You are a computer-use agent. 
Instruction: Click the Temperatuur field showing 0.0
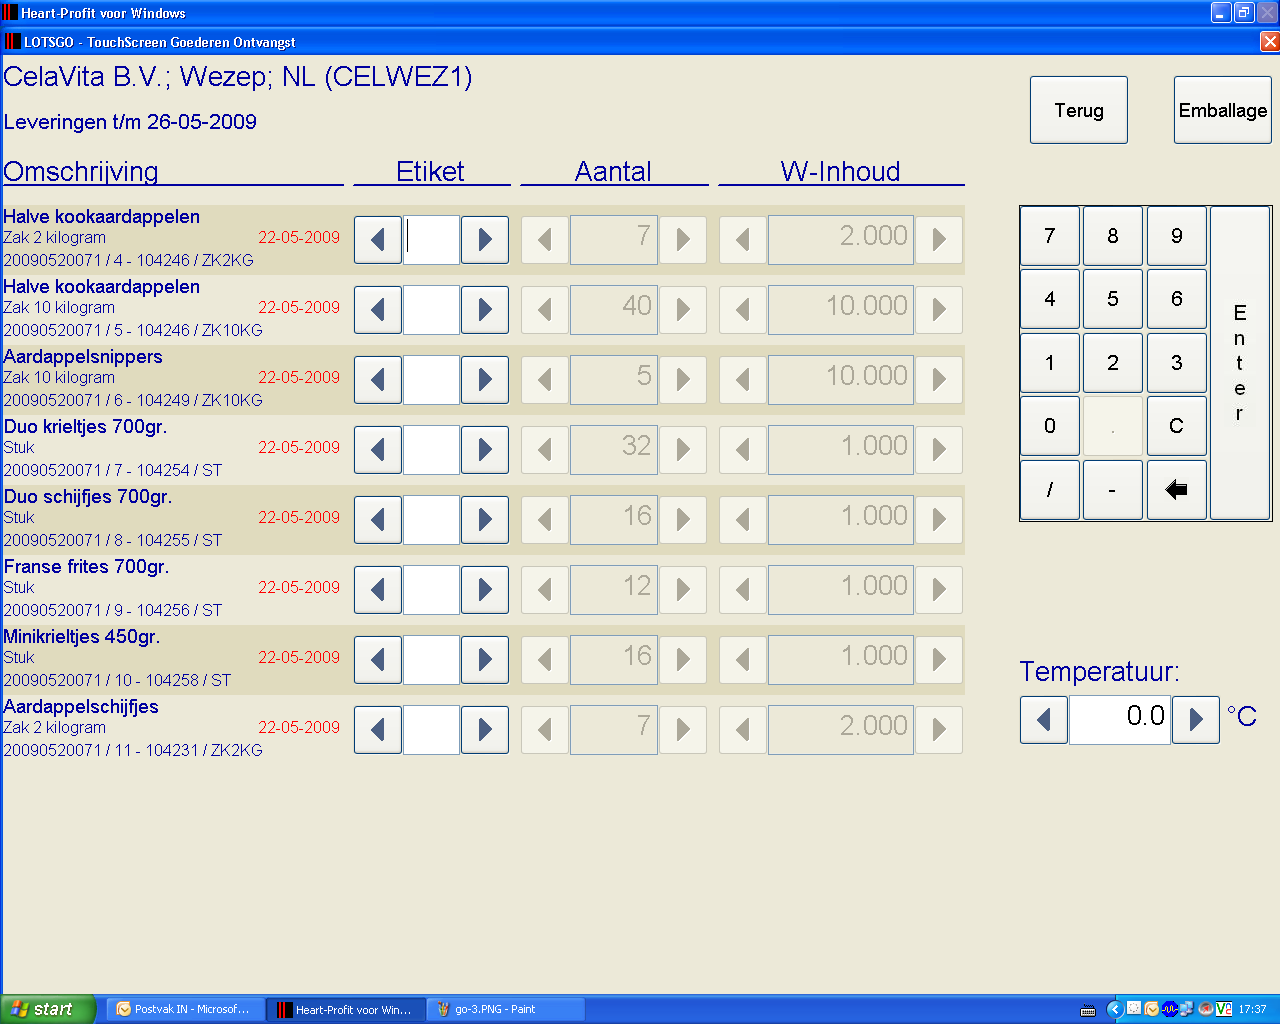click(1120, 720)
